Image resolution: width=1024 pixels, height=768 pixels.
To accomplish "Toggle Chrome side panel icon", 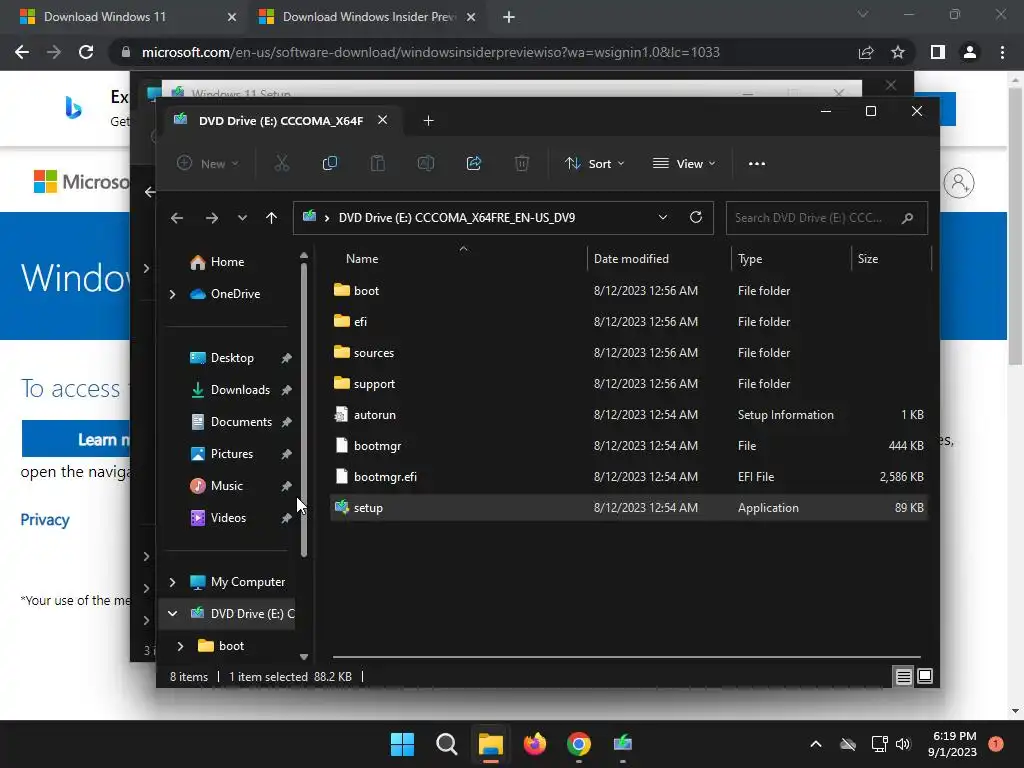I will (x=938, y=52).
